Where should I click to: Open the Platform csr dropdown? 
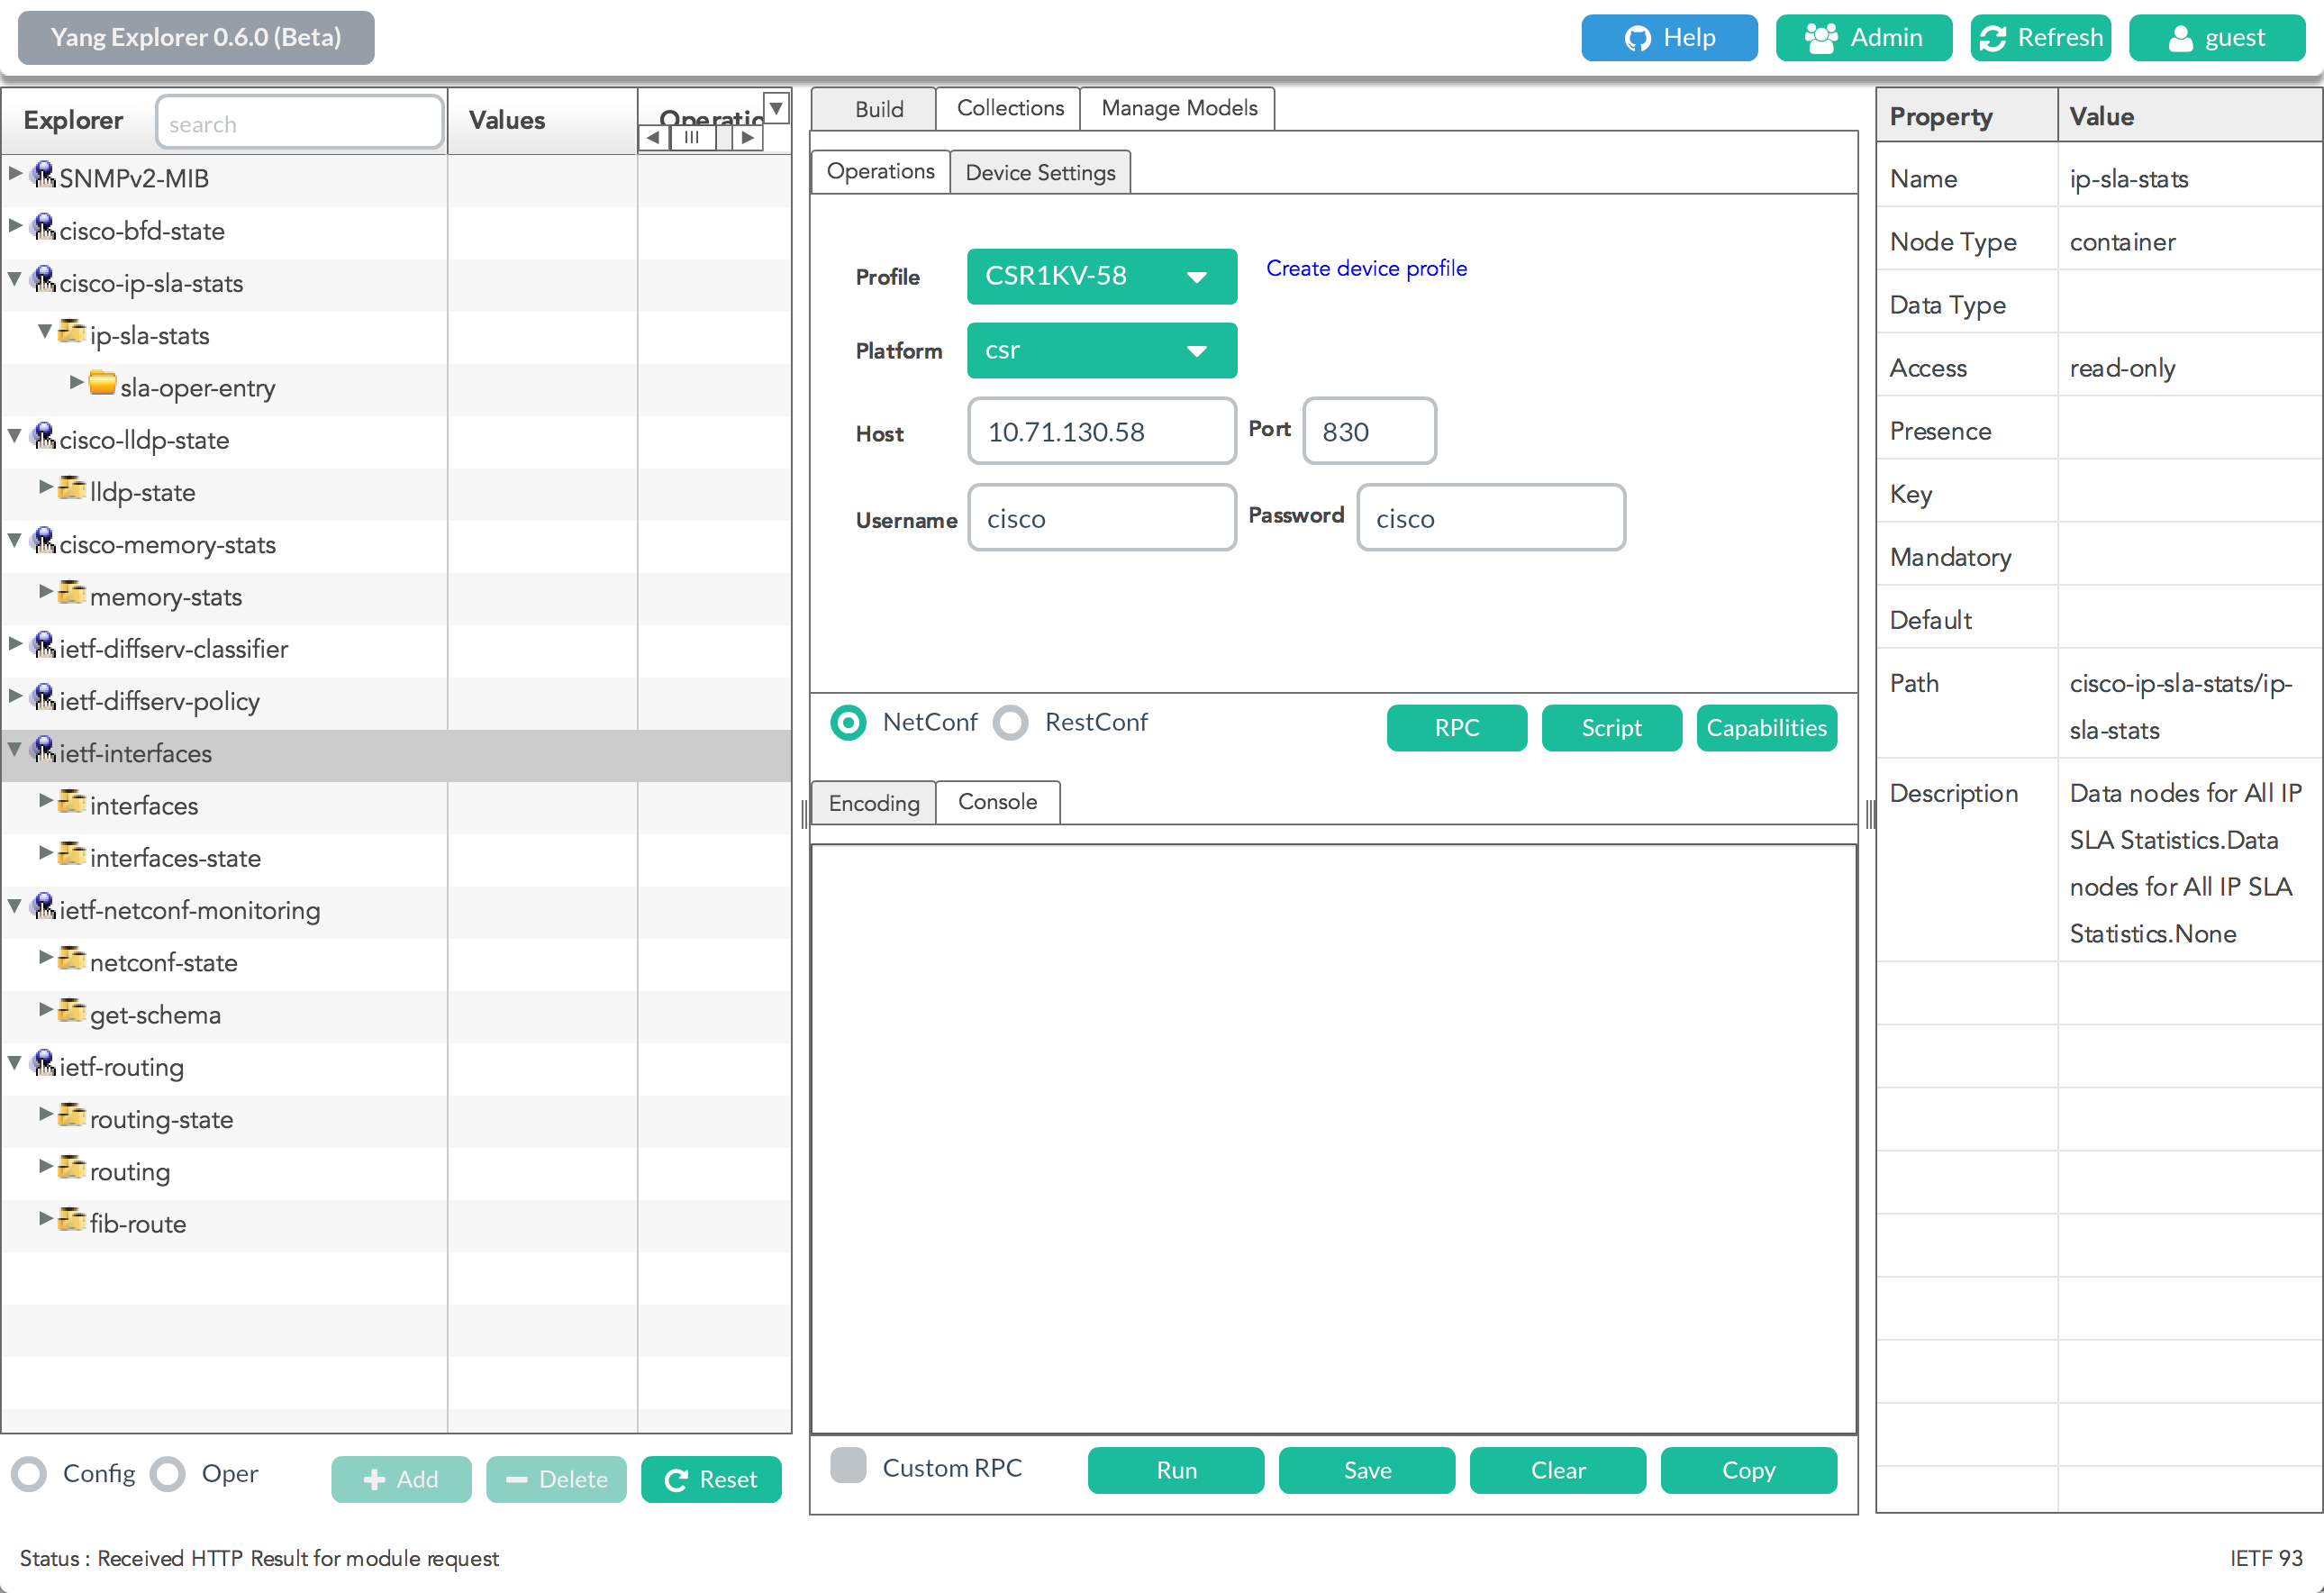coord(1101,350)
